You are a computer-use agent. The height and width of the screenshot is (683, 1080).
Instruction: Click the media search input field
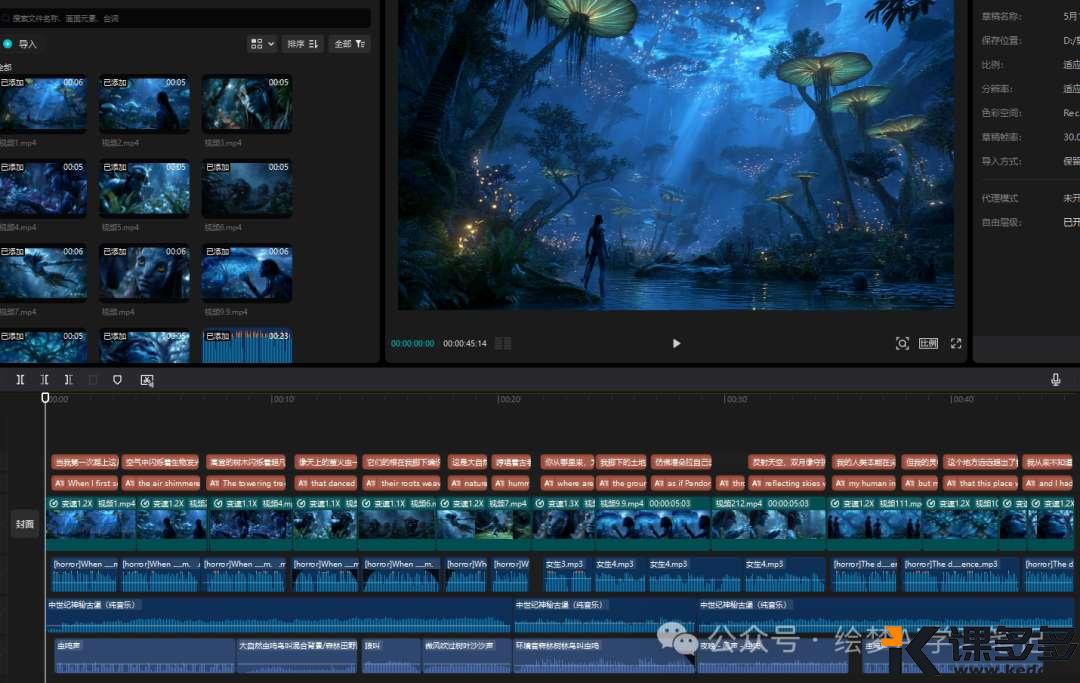click(x=186, y=18)
